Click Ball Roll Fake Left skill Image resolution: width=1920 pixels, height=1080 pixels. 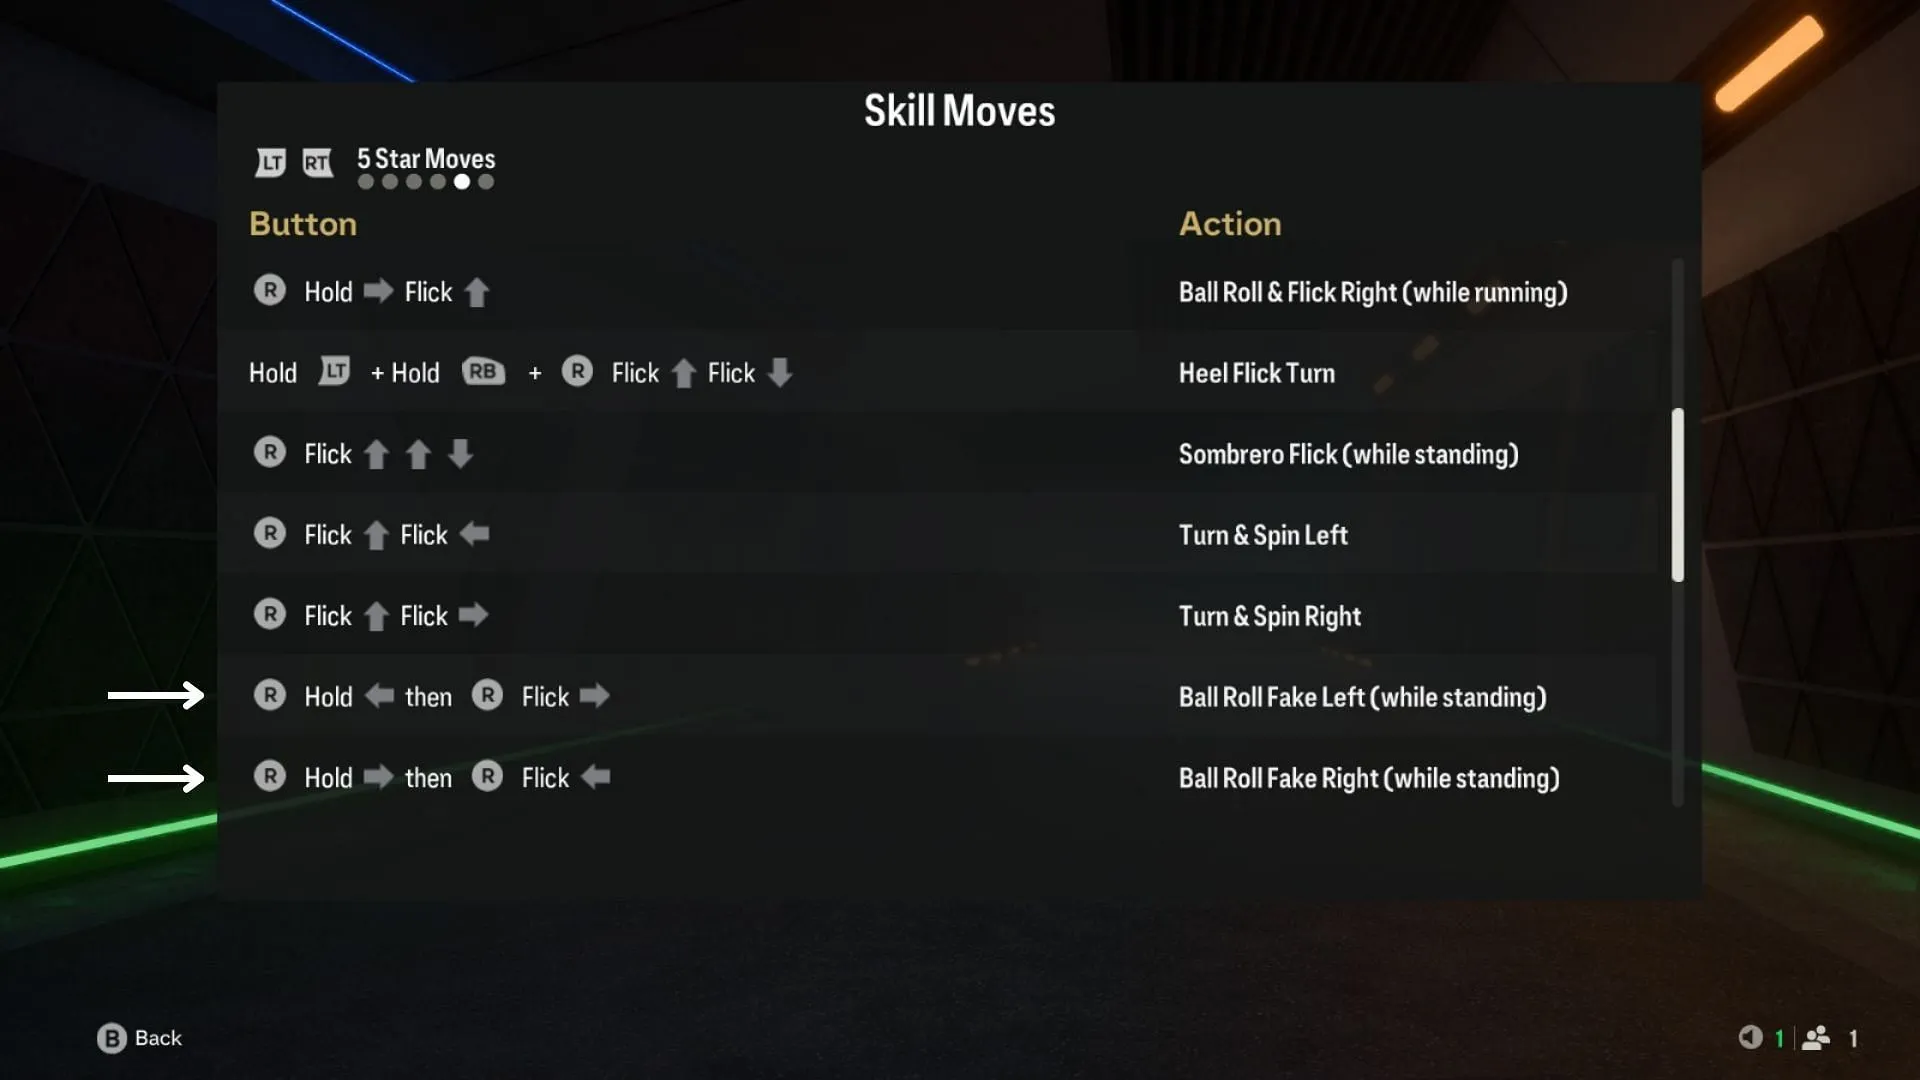click(1362, 696)
